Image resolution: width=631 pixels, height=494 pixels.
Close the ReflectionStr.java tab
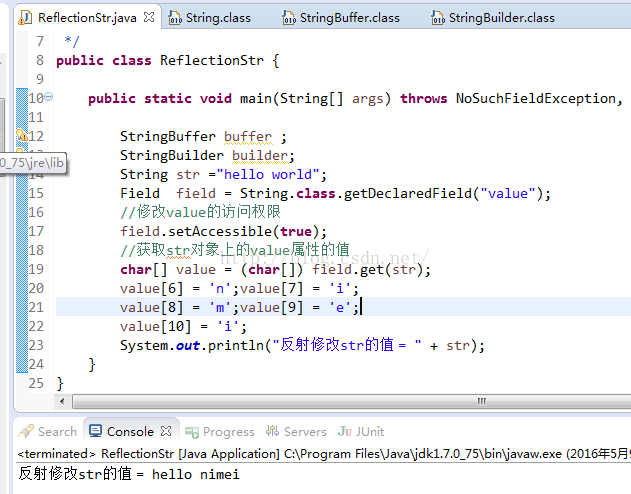149,17
